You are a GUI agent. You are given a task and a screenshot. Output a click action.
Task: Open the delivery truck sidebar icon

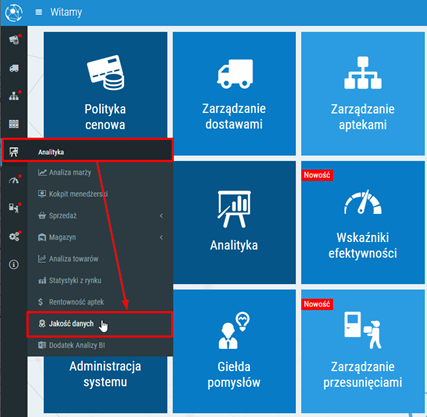click(x=14, y=68)
